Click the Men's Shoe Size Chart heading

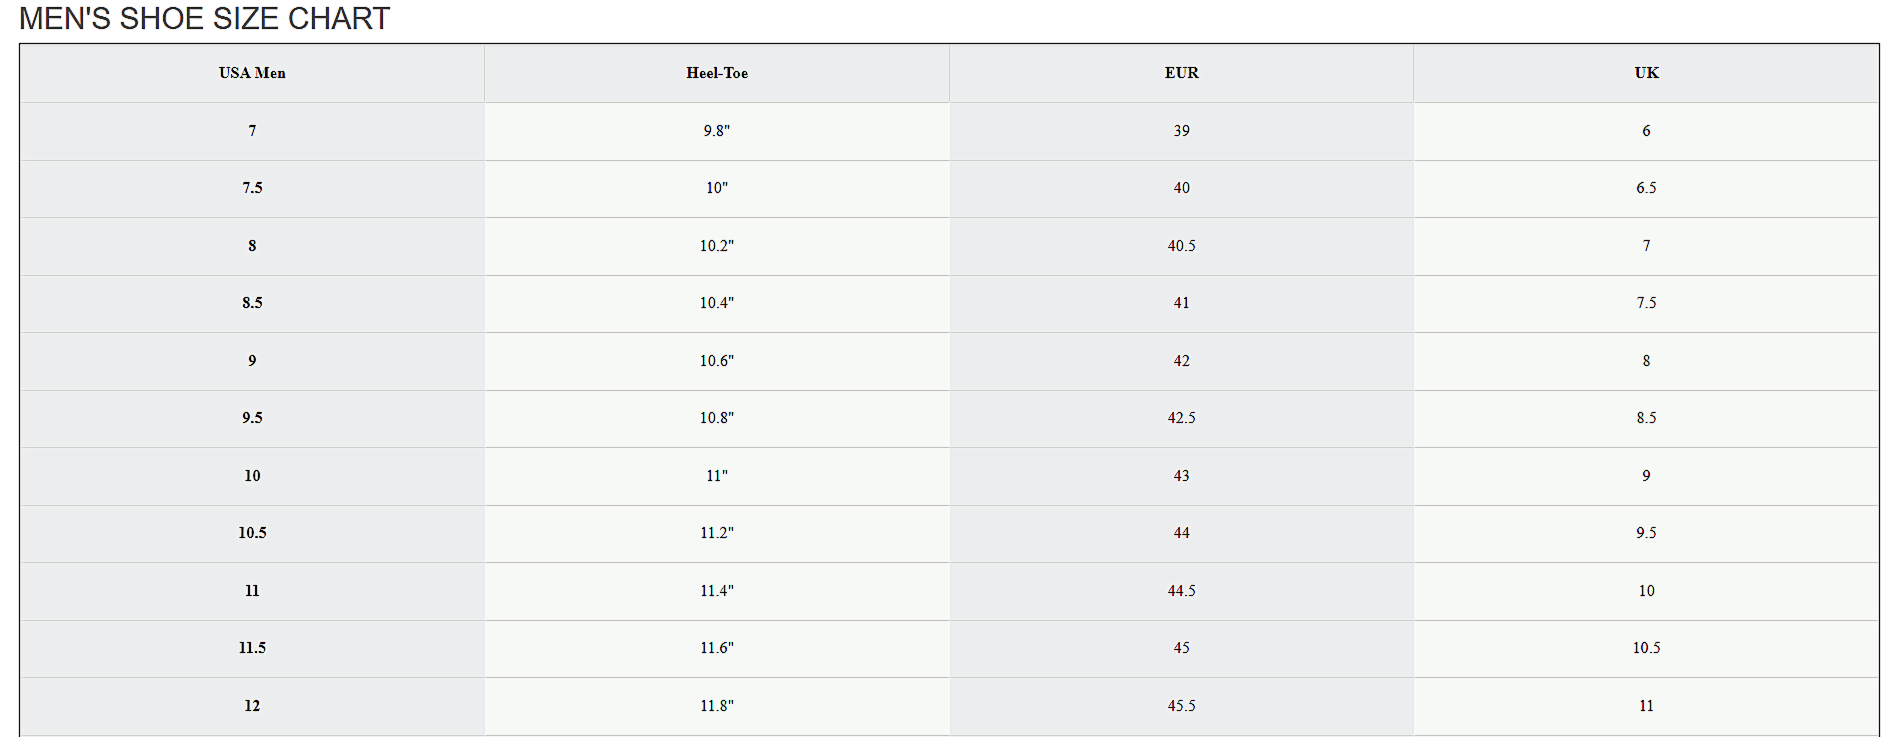(x=204, y=19)
